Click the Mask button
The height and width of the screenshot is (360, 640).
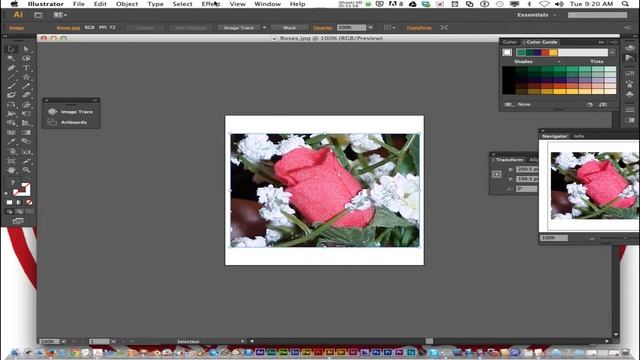[289, 28]
